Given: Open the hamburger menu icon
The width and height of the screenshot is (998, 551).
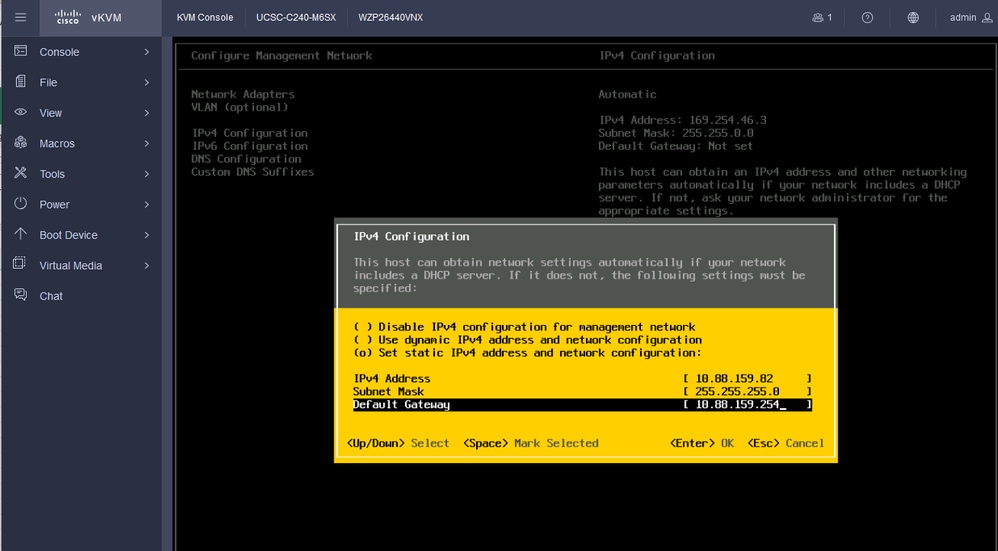Looking at the screenshot, I should (20, 17).
